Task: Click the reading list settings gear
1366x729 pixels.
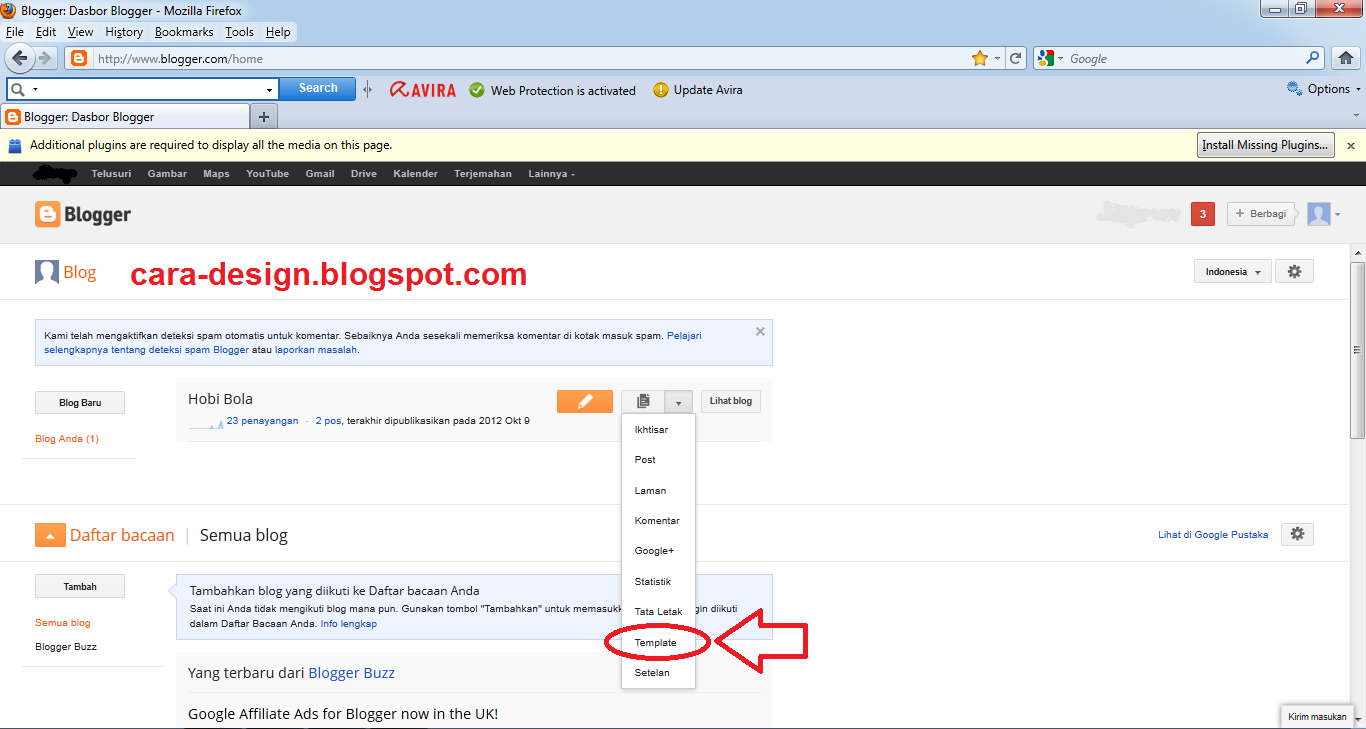Action: pos(1297,534)
